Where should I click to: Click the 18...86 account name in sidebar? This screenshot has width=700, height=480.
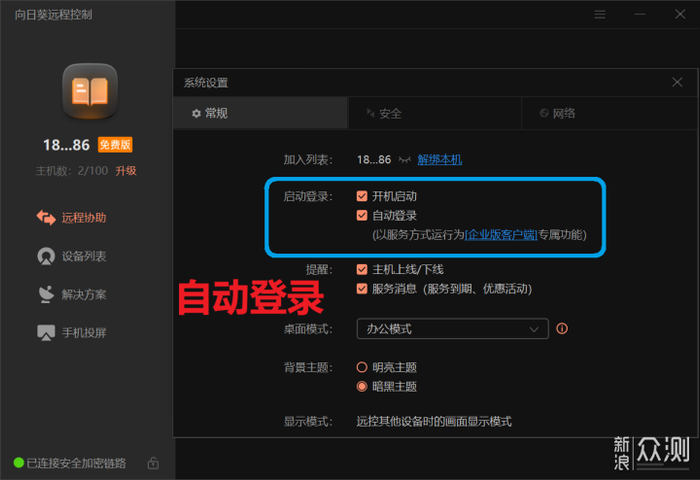[x=66, y=145]
